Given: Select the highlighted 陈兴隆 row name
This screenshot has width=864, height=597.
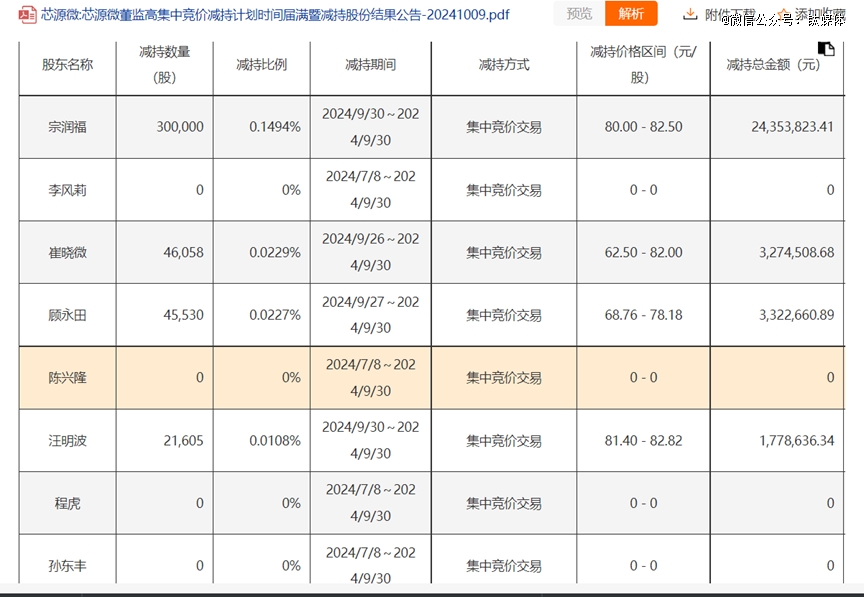Looking at the screenshot, I should pyautogui.click(x=67, y=378).
